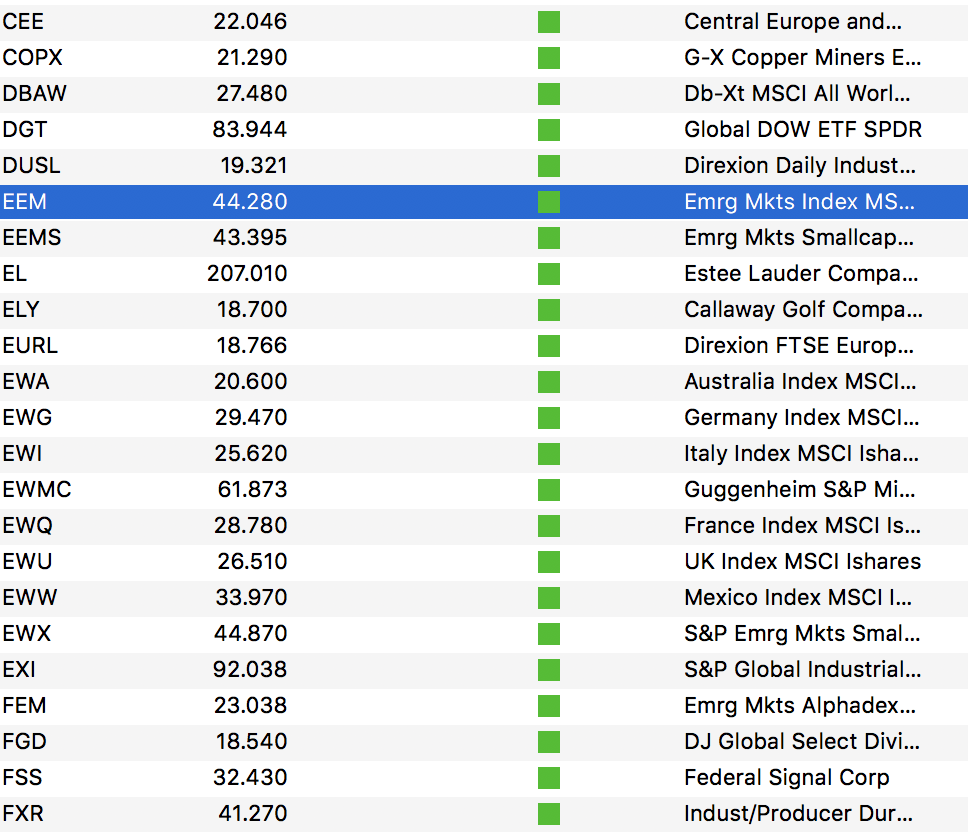Click the Italy Index MSCI Isha... description
The height and width of the screenshot is (832, 968).
click(x=801, y=454)
